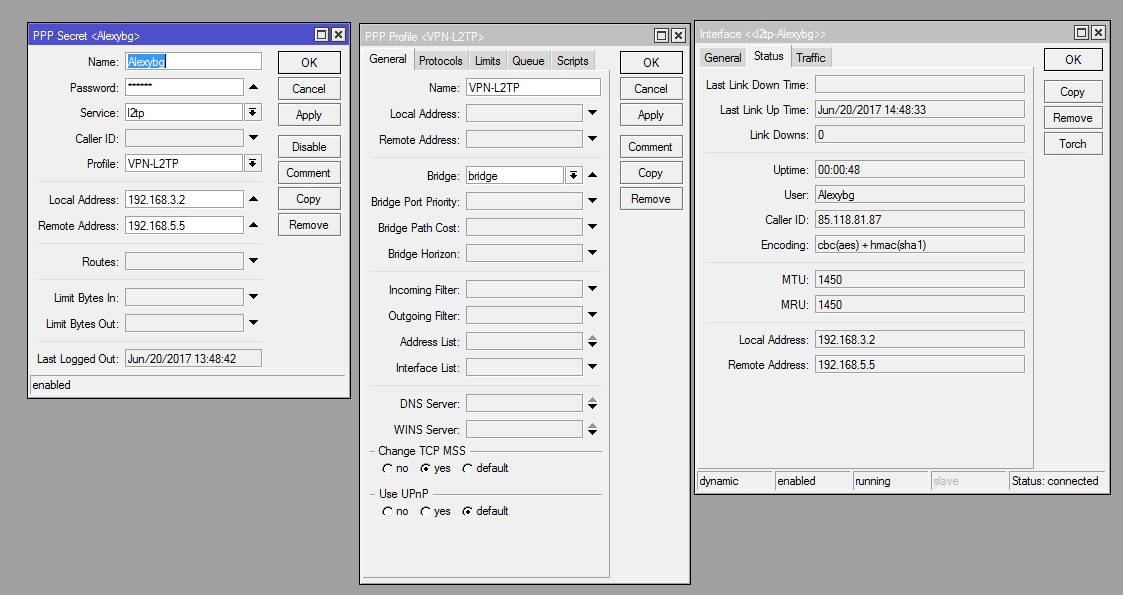Click the Address List up-down arrows
The image size is (1123, 595).
[x=592, y=342]
